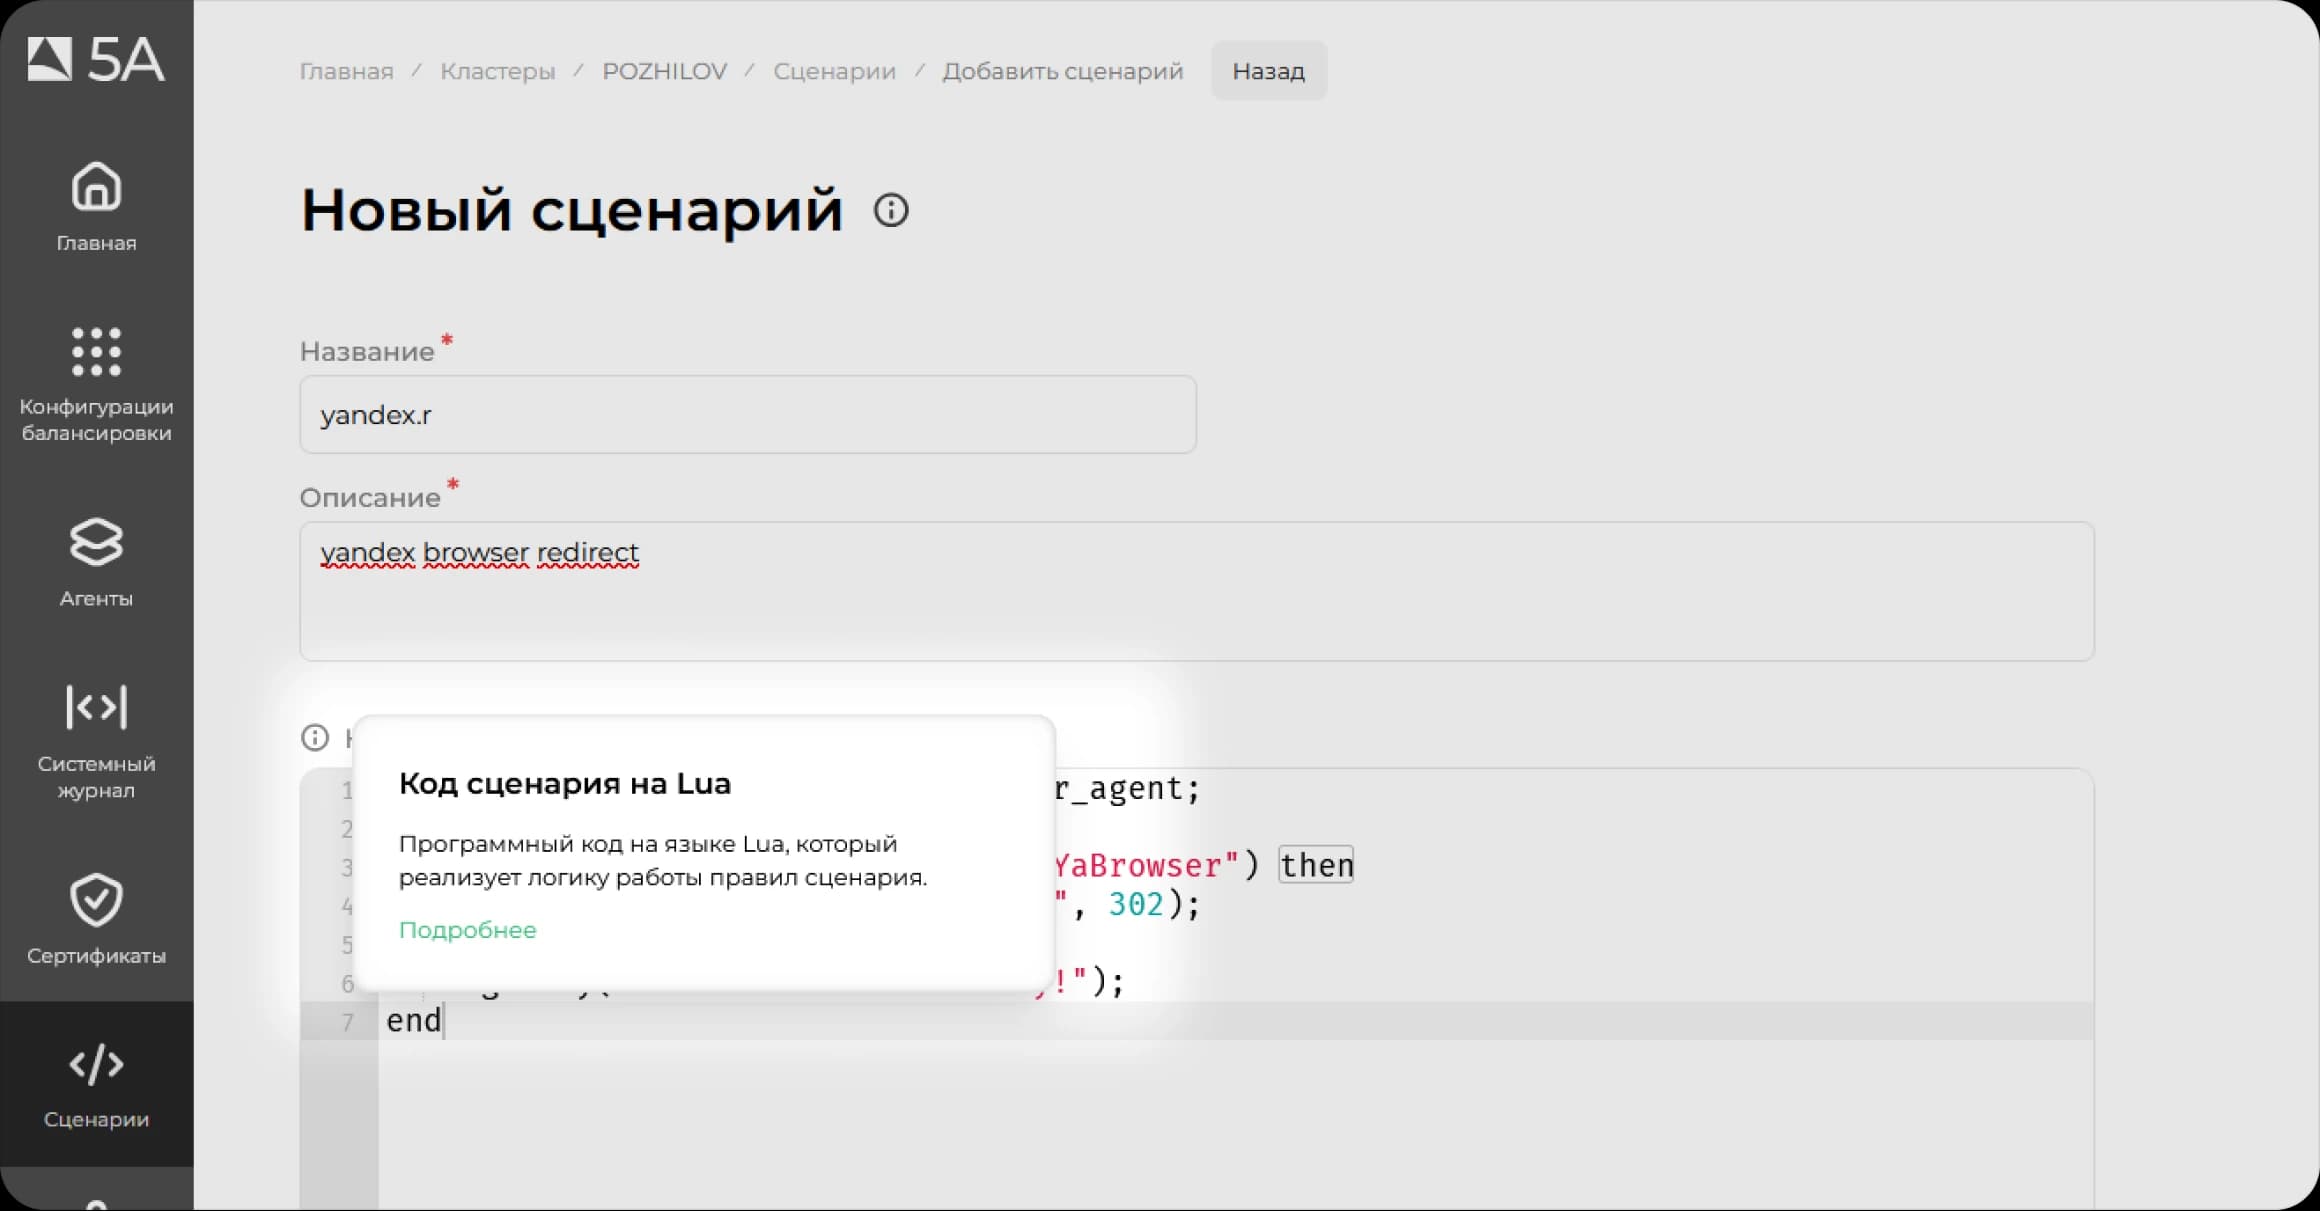Place cursor on end line in editor
The image size is (2320, 1211).
pyautogui.click(x=414, y=1021)
